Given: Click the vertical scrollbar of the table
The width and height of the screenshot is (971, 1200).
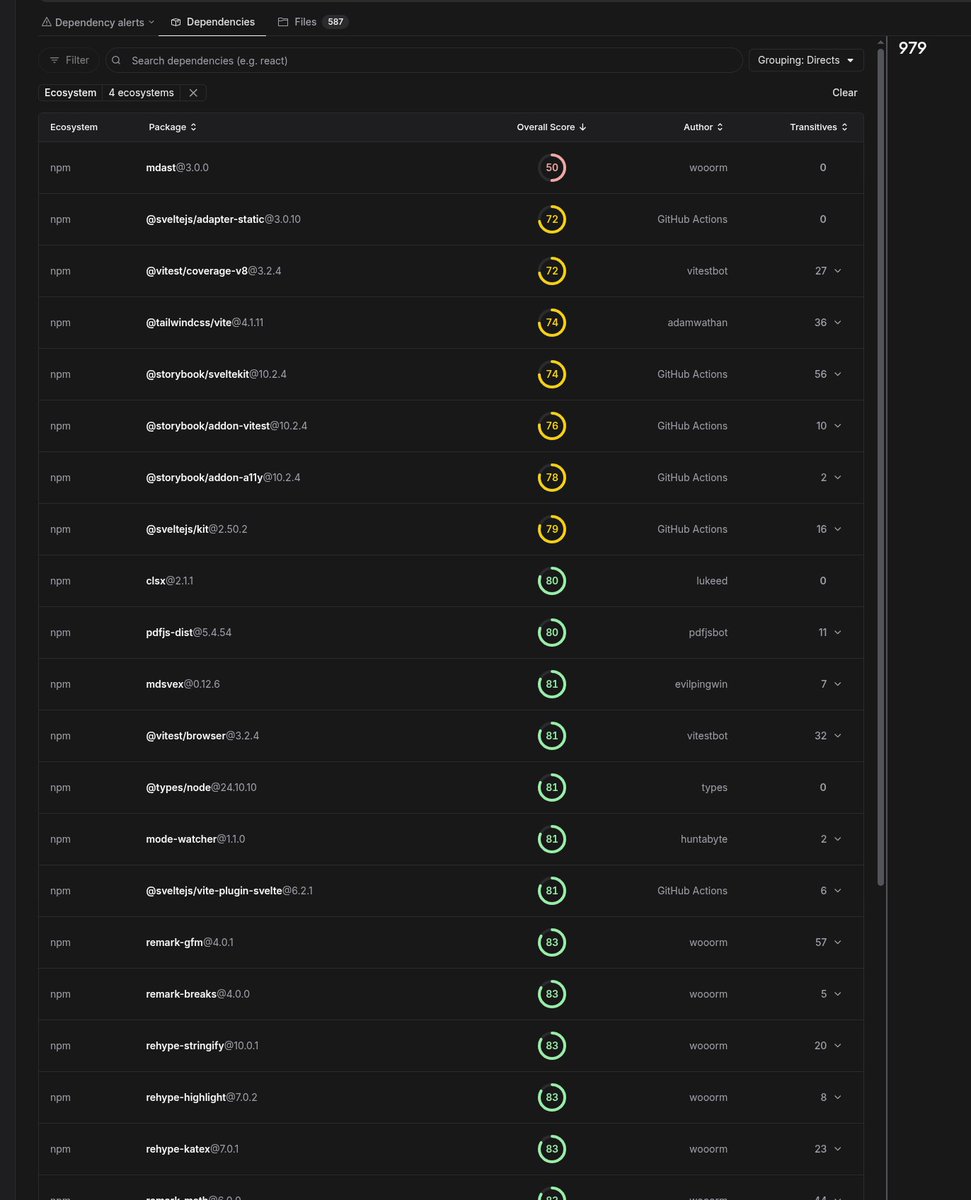Looking at the screenshot, I should [880, 465].
